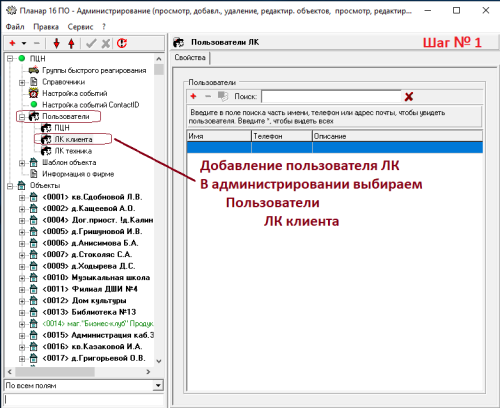Select <0012> Дом культуры object
Viewport: 500px width, 408px height.
84,301
